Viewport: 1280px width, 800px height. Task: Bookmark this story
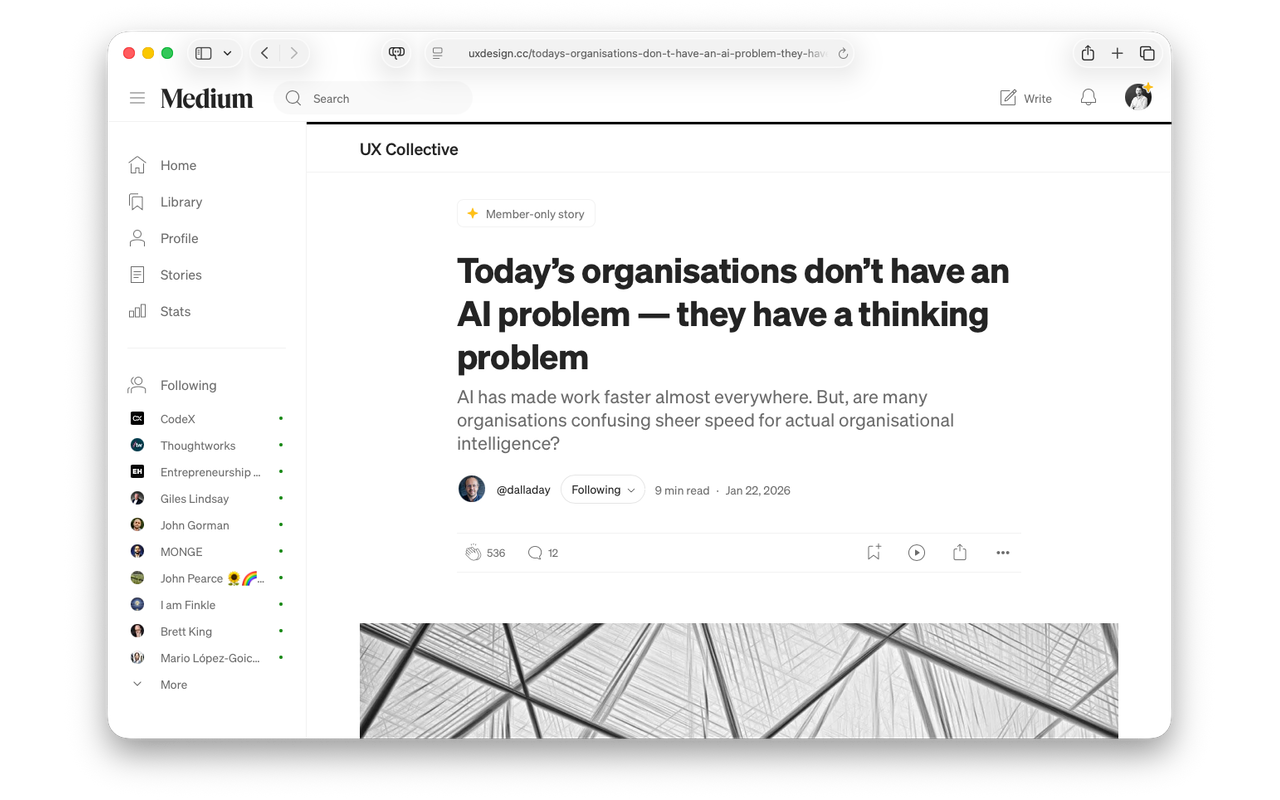(873, 552)
